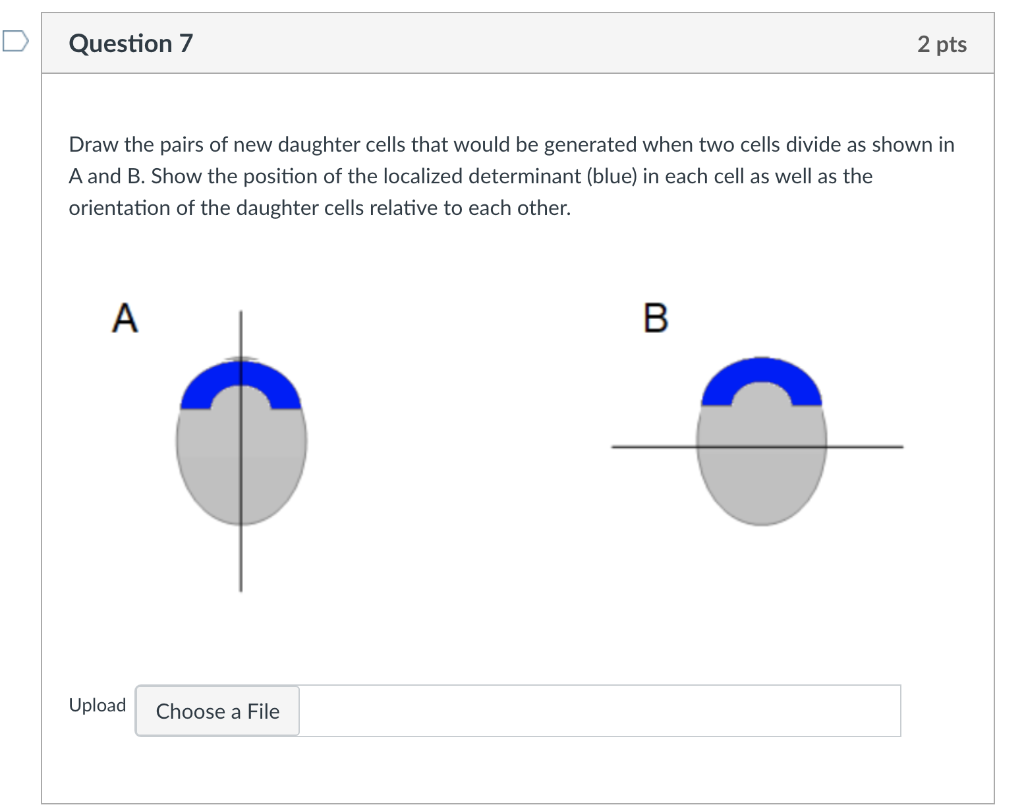Open the file selection dialog via Choose a File
Viewport: 1024px width, 811px height.
point(216,710)
